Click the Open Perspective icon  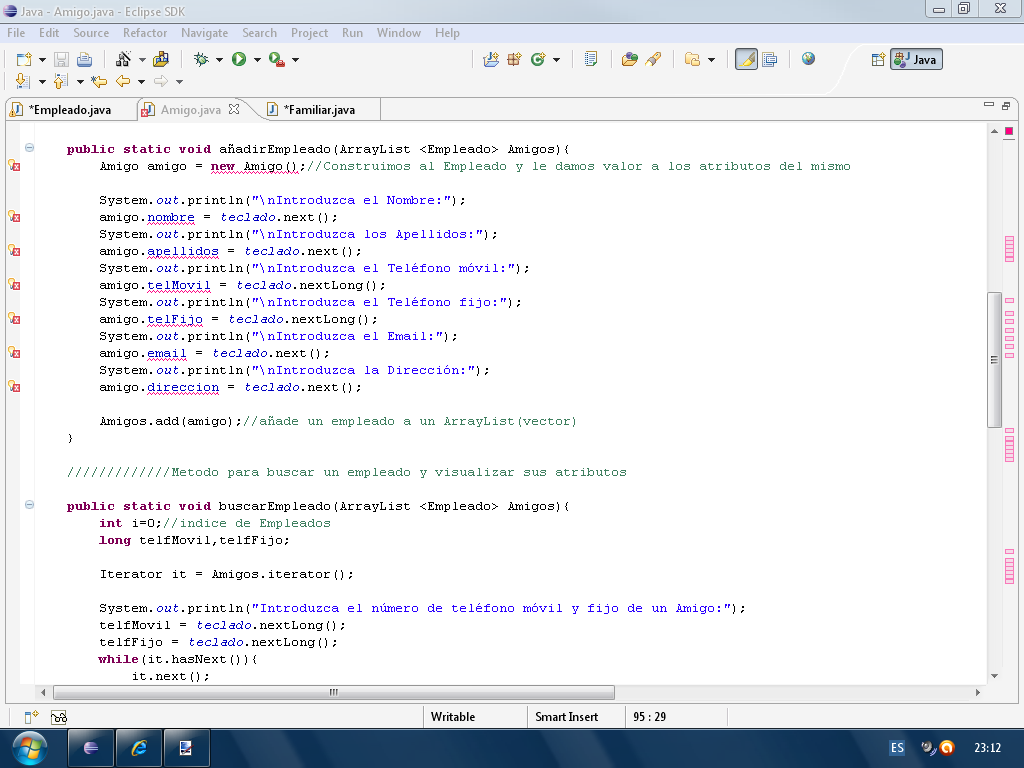[878, 59]
